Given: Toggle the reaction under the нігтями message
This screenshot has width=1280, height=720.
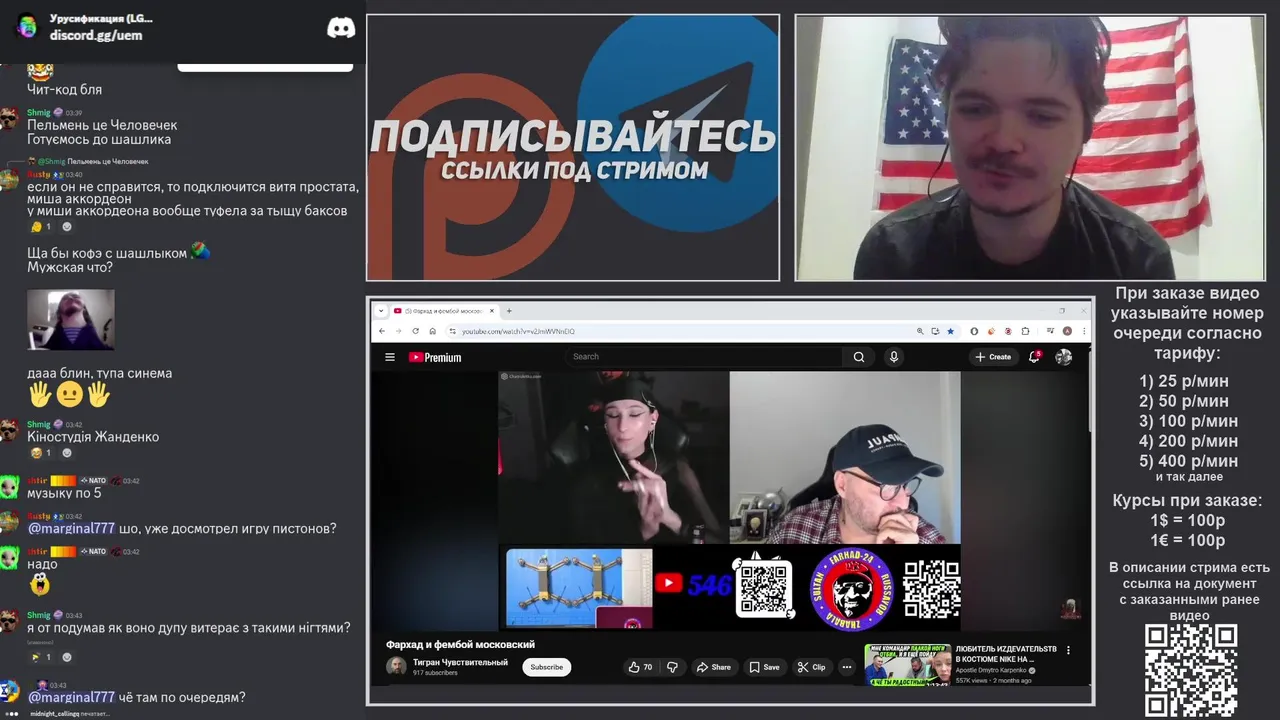Looking at the screenshot, I should click(x=41, y=657).
